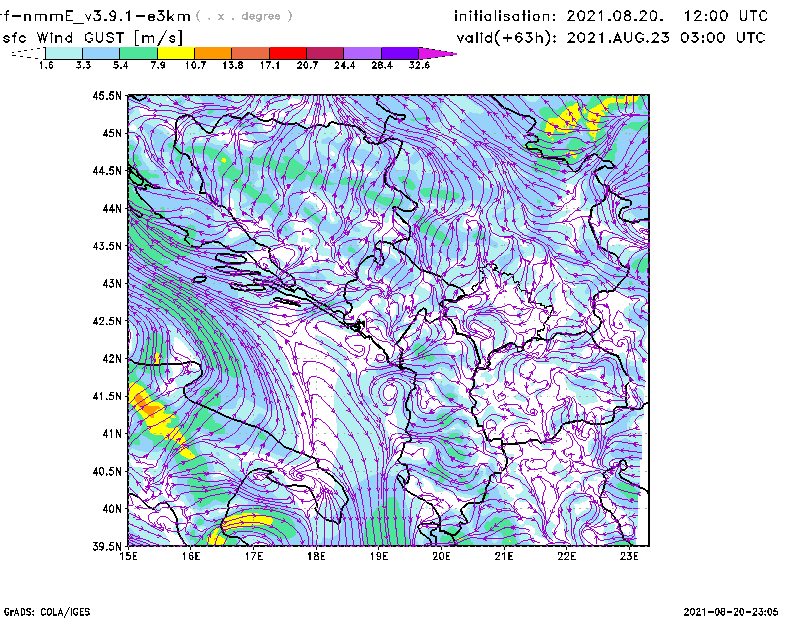The image size is (800, 618).
Task: Click the red 17.1–20.7 legend swatch
Action: [288, 53]
